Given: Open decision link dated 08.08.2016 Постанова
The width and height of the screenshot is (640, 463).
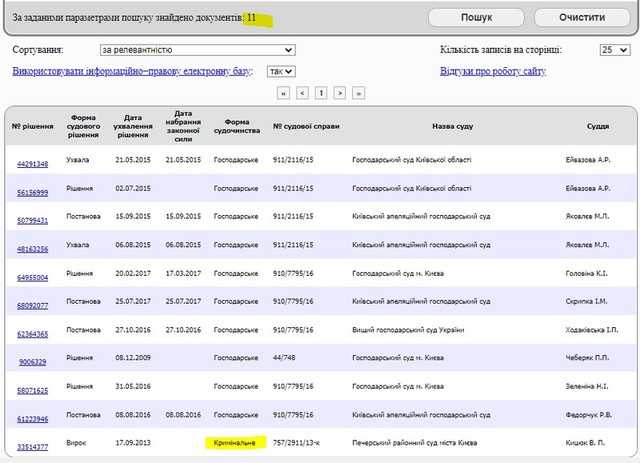Looking at the screenshot, I should click(x=32, y=419).
